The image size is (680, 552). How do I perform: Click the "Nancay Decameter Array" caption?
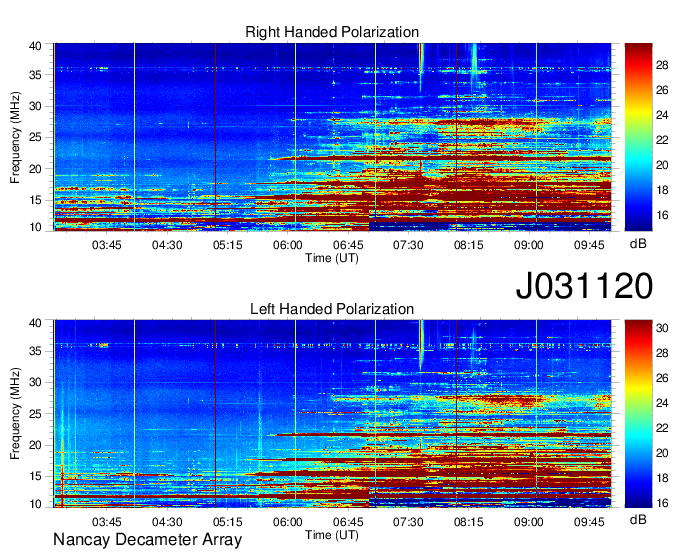pos(147,540)
